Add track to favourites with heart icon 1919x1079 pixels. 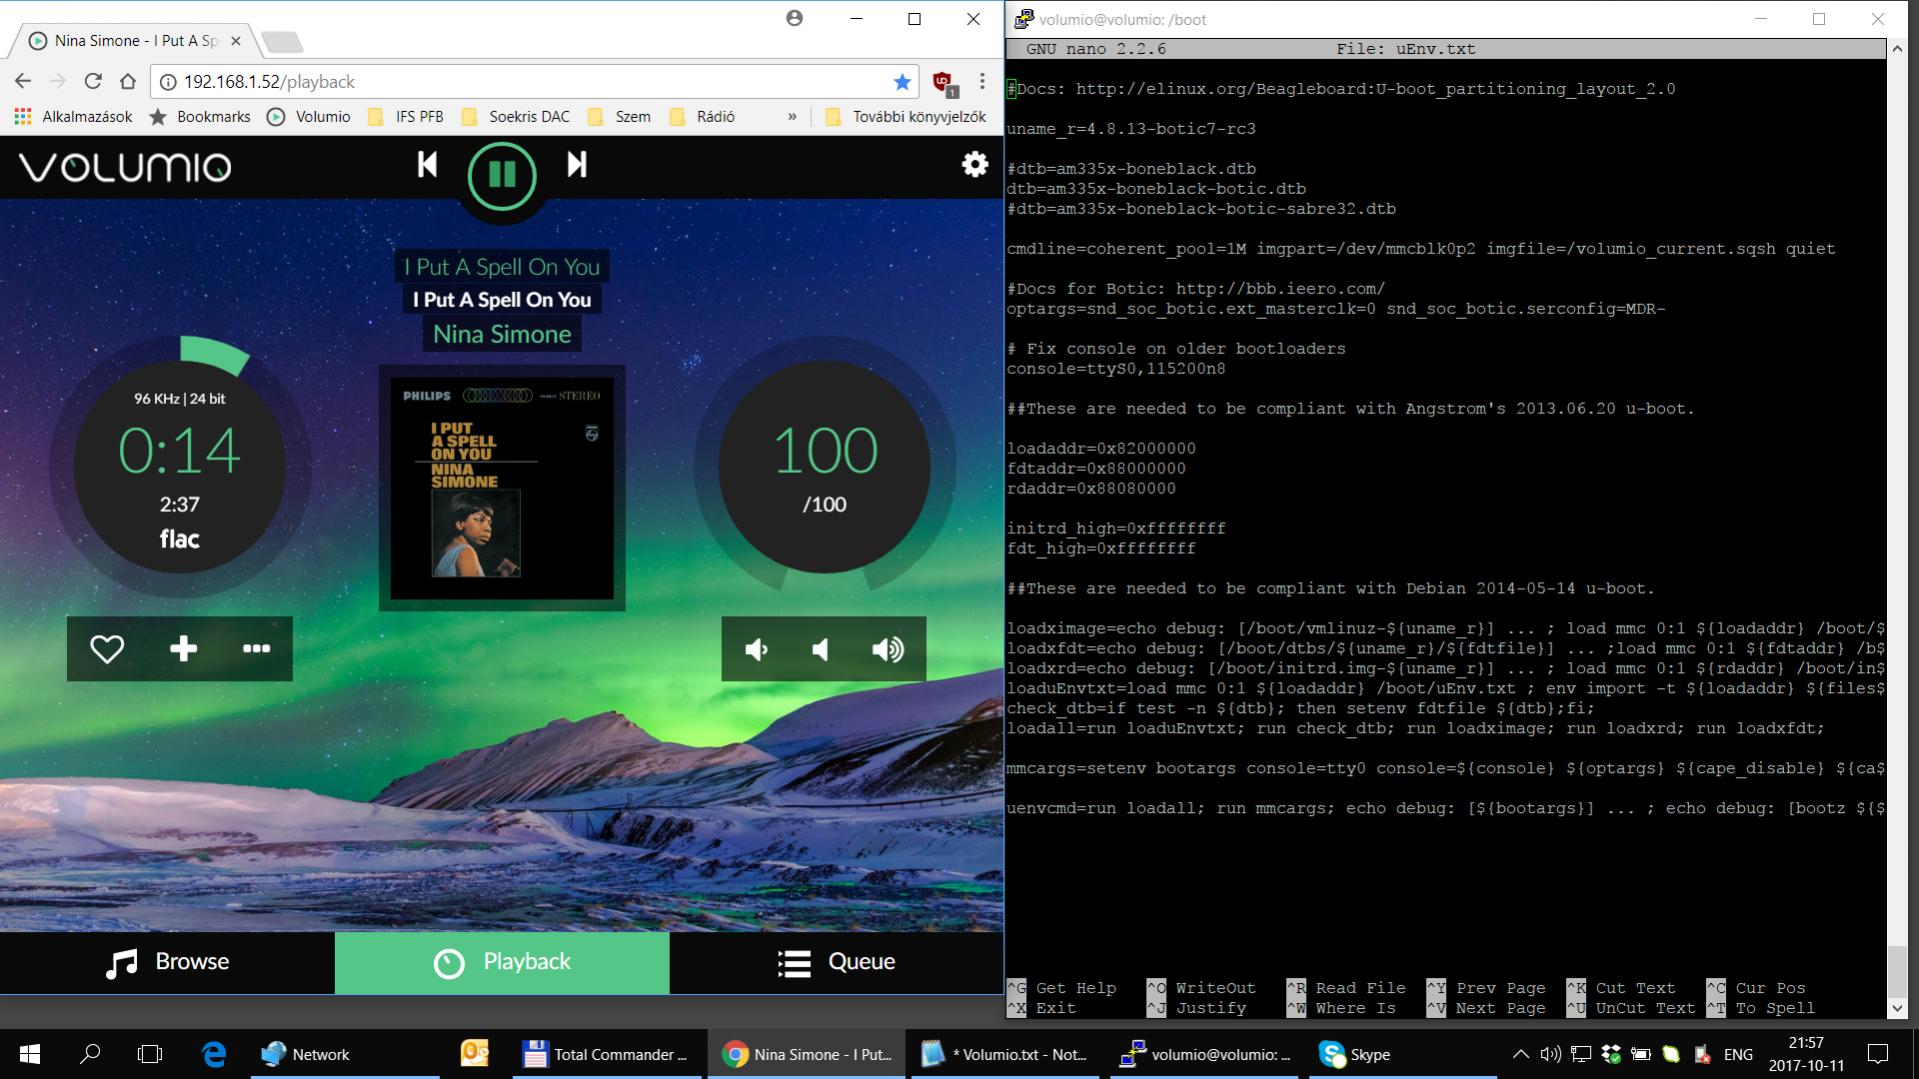pyautogui.click(x=107, y=649)
